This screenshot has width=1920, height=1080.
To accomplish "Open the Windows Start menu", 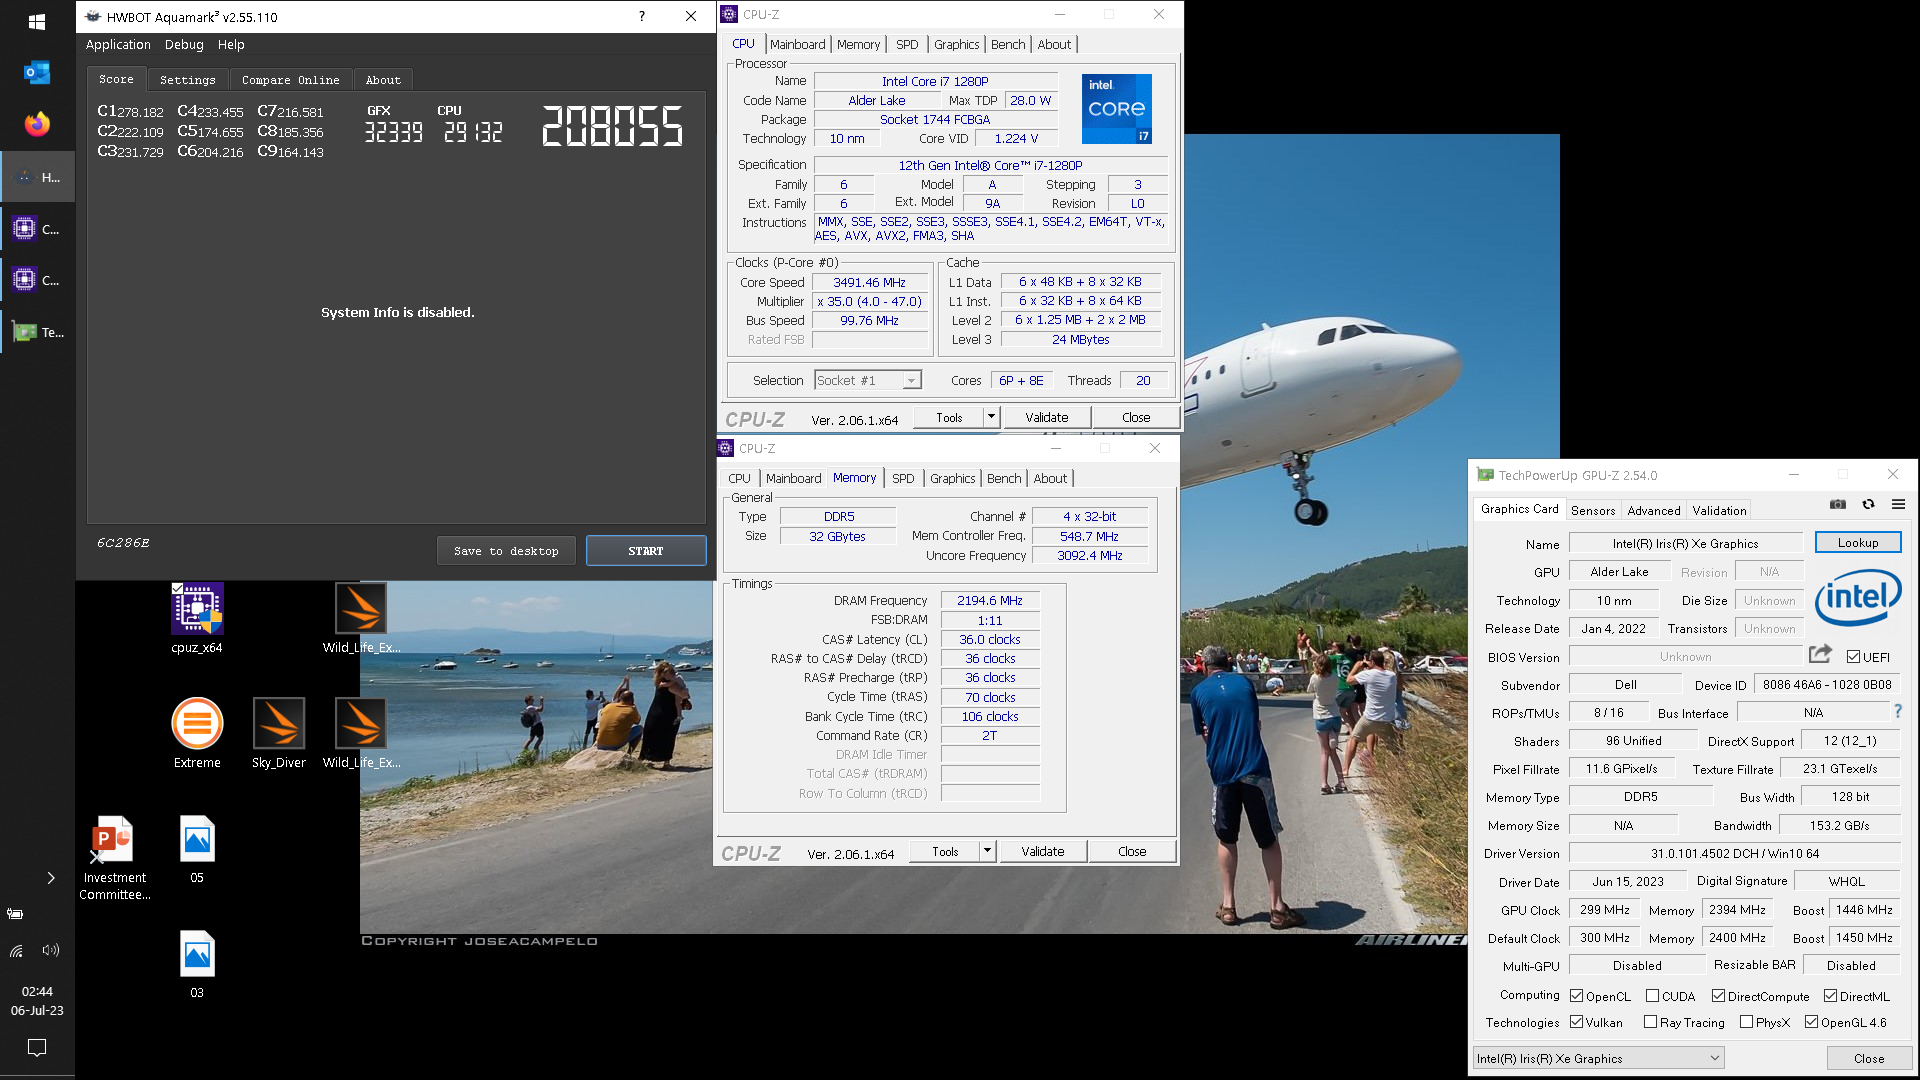I will (37, 21).
